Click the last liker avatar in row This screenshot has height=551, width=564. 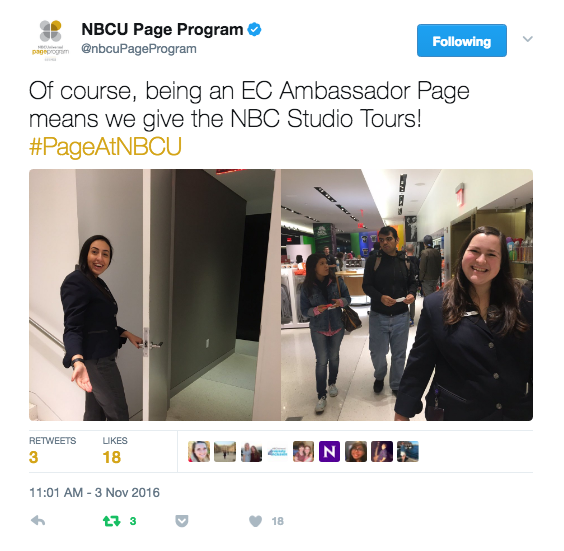tap(408, 451)
